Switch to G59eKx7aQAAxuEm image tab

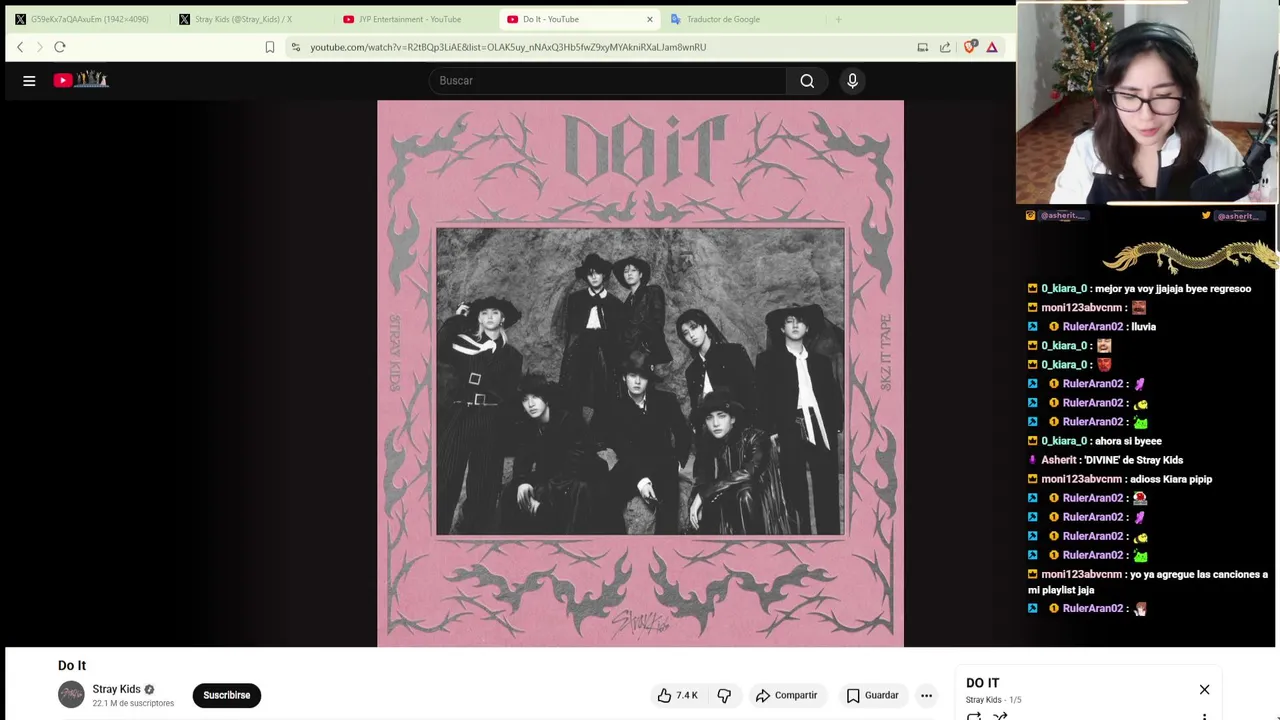click(87, 19)
